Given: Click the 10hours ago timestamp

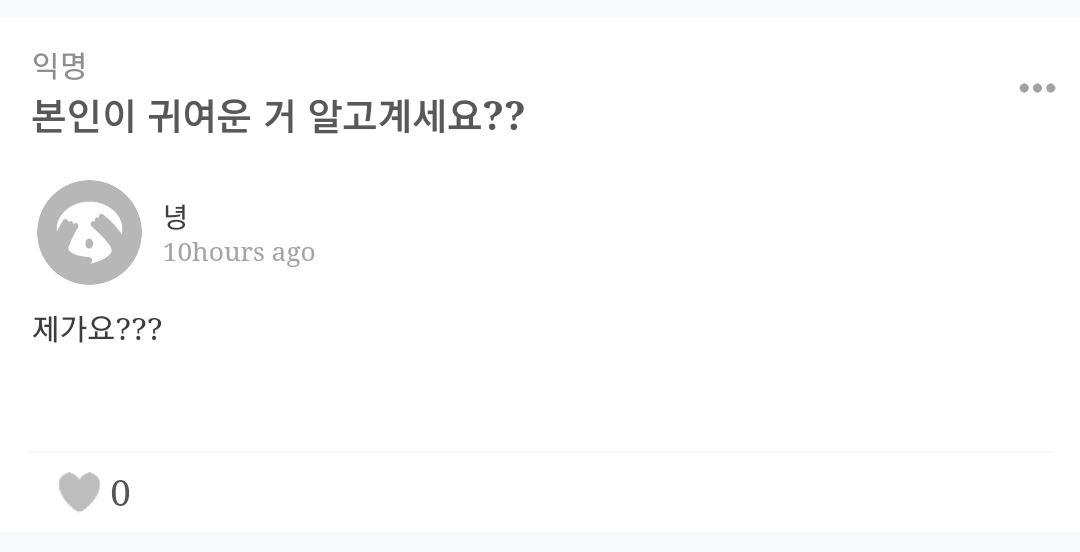Looking at the screenshot, I should point(239,252).
